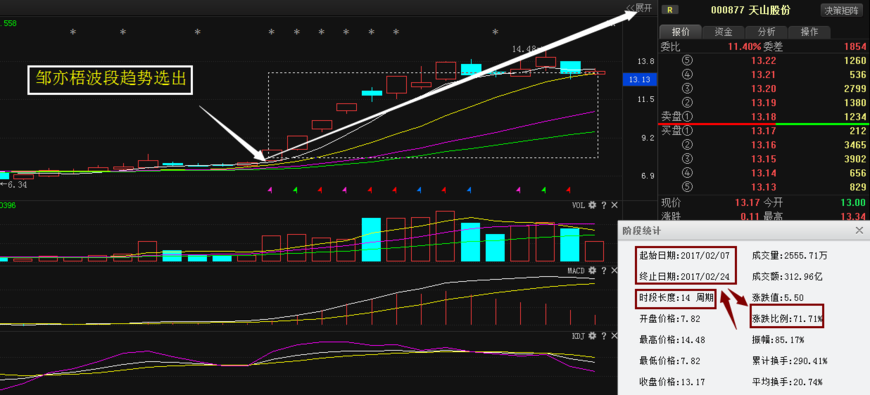
Task: Select the tallest cyan volume bar
Action: click(371, 240)
